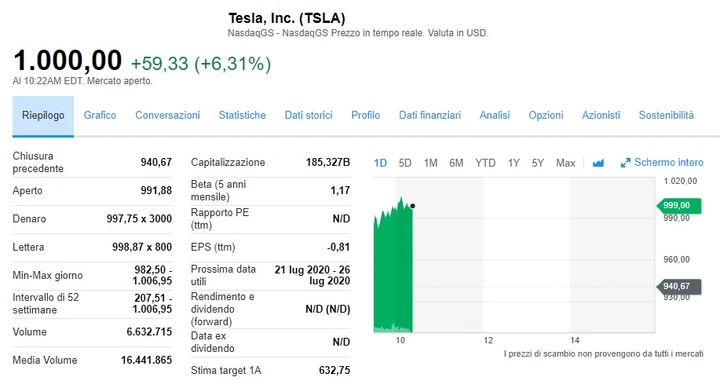This screenshot has width=720, height=389.
Task: Select the 1D chart range
Action: tap(380, 163)
